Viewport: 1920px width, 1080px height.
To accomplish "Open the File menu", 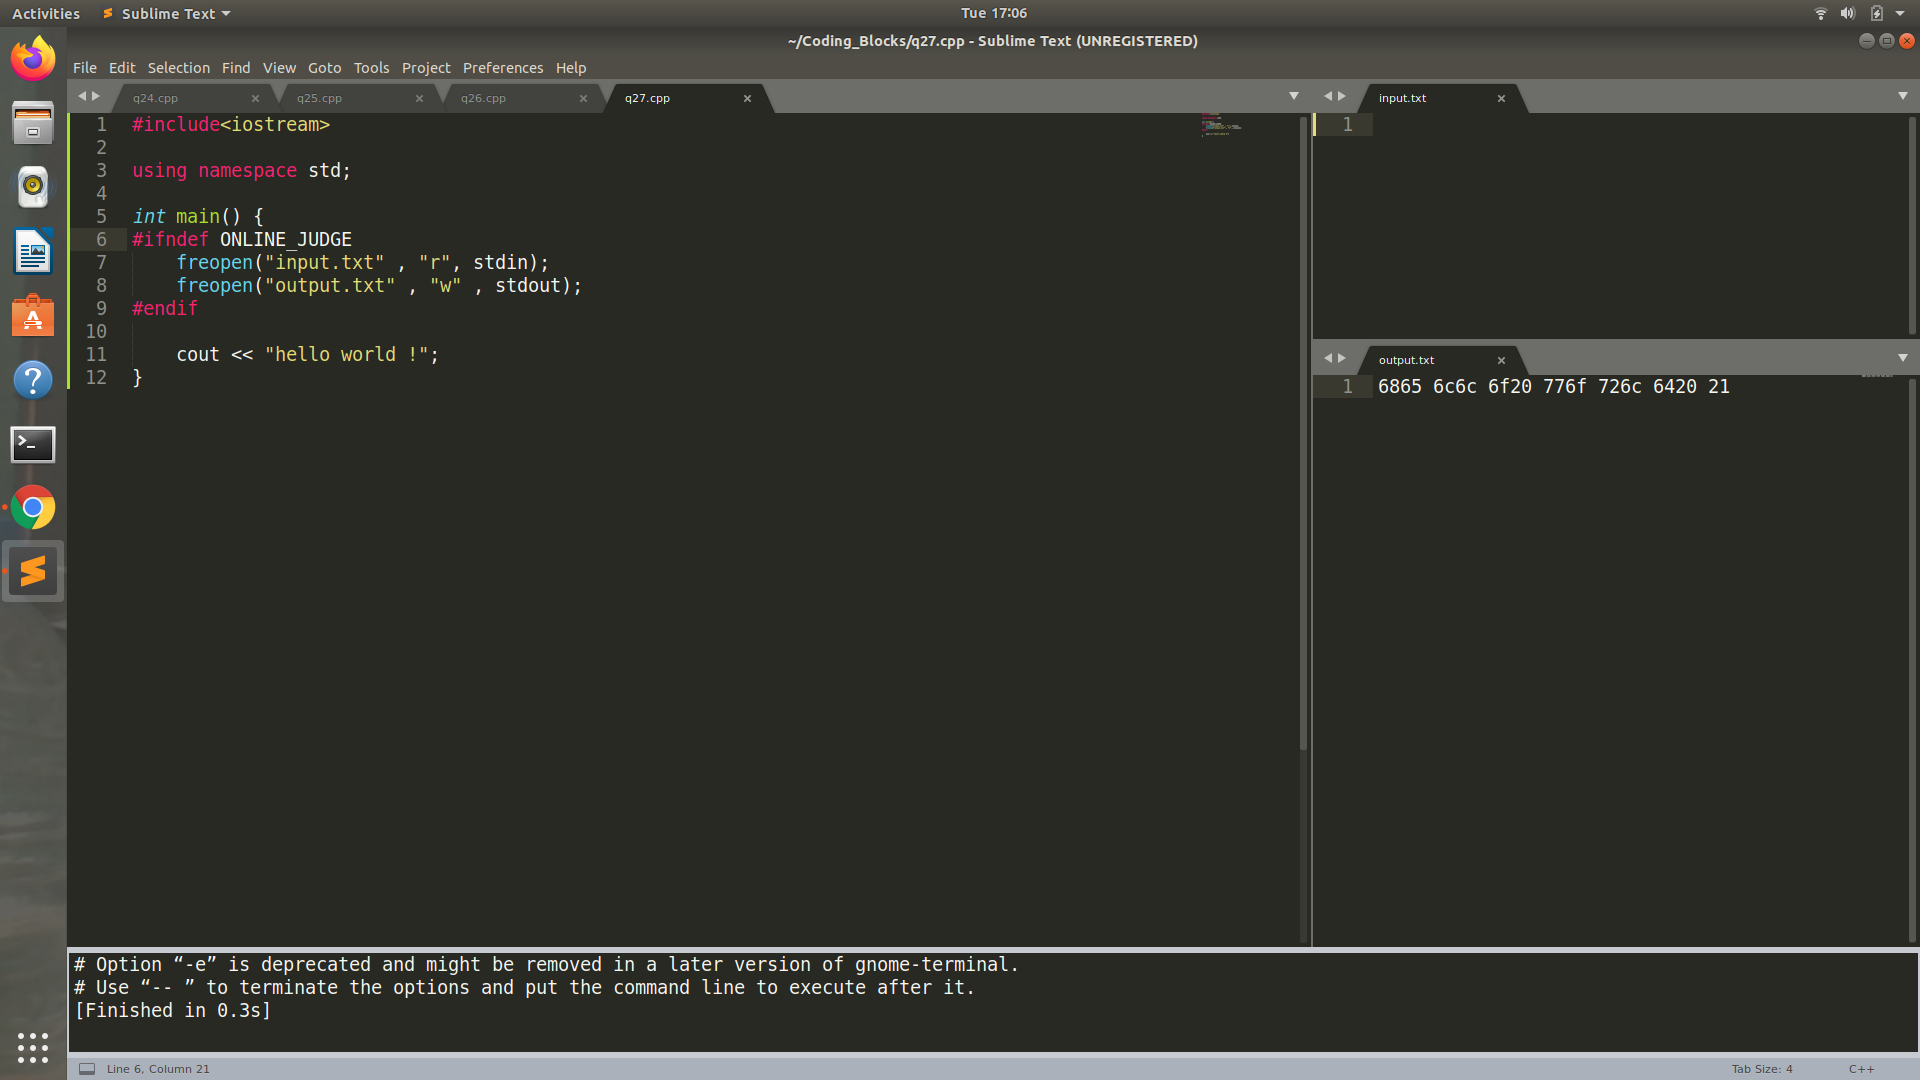I will tap(85, 68).
